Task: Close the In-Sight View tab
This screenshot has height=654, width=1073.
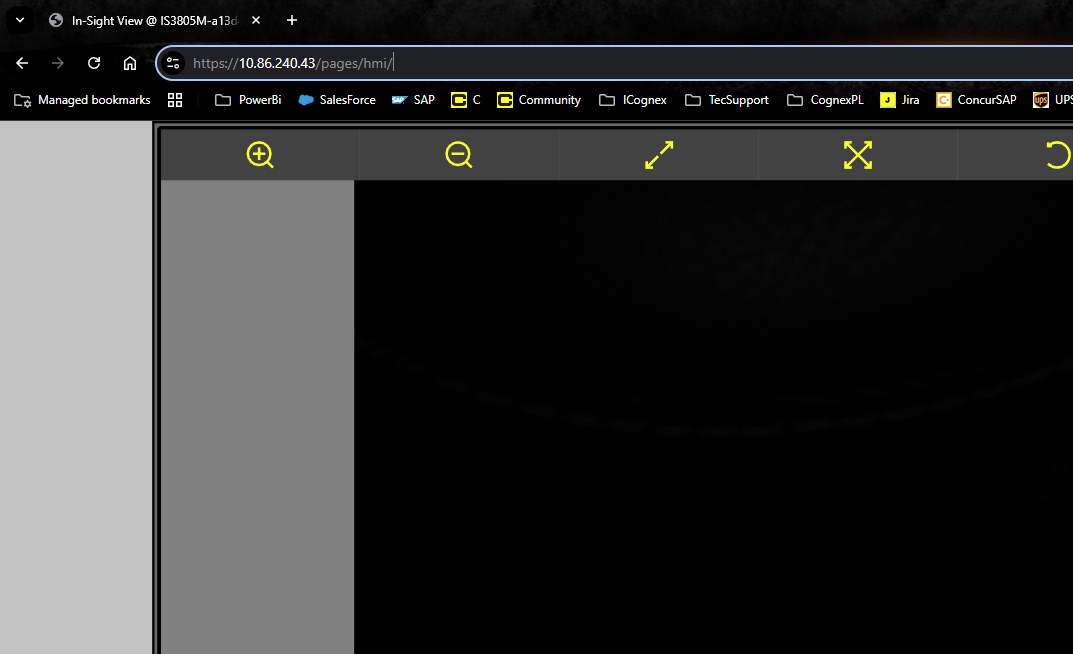Action: click(256, 21)
